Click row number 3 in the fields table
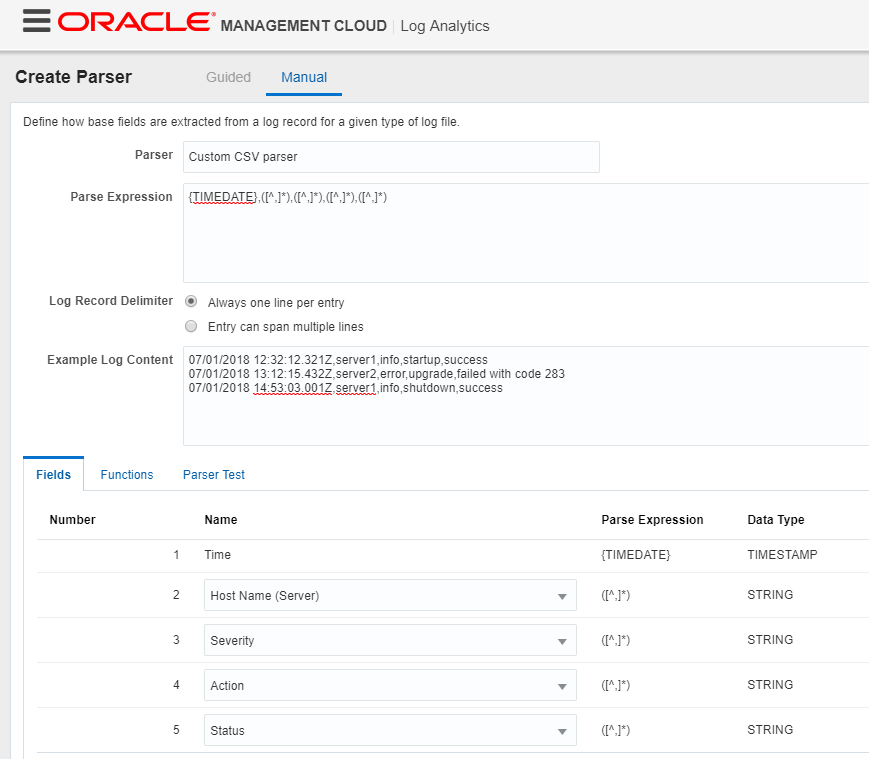The image size is (869, 759). (176, 639)
